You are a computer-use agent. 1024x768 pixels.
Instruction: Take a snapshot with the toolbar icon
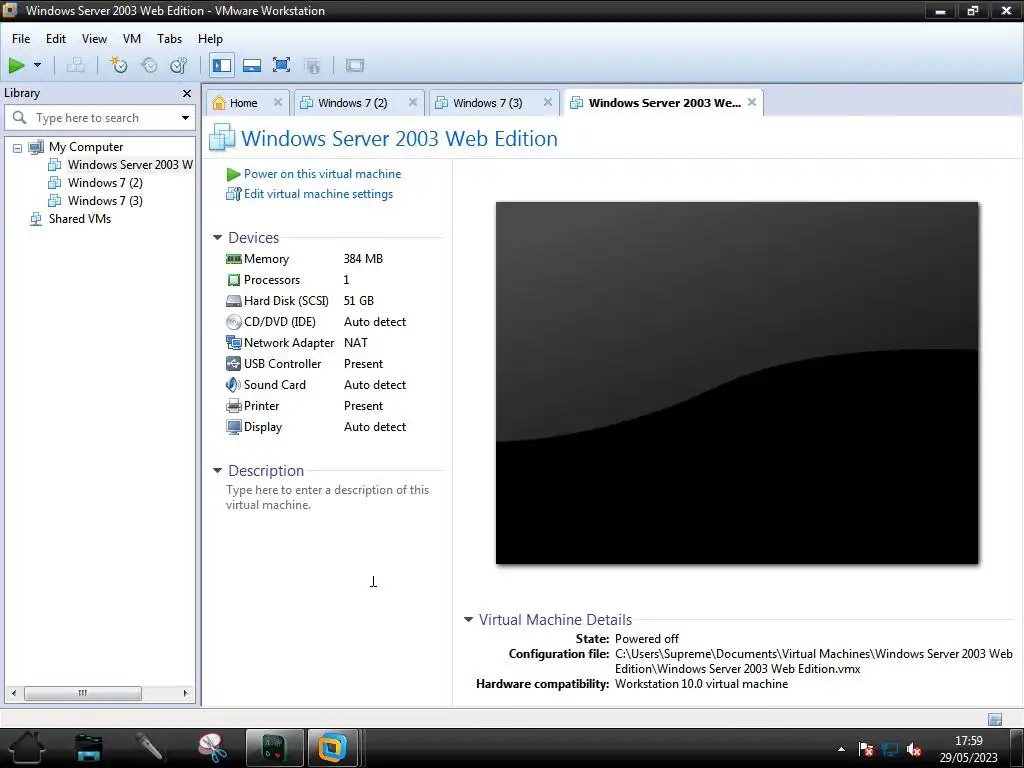tap(118, 65)
